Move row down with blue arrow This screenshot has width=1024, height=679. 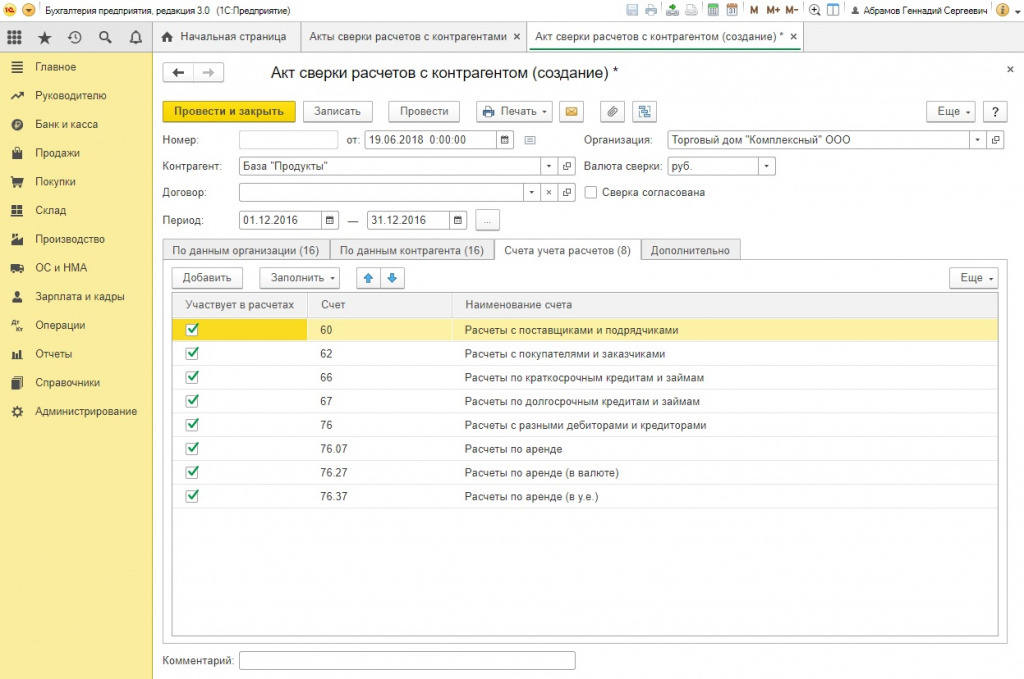[x=392, y=278]
